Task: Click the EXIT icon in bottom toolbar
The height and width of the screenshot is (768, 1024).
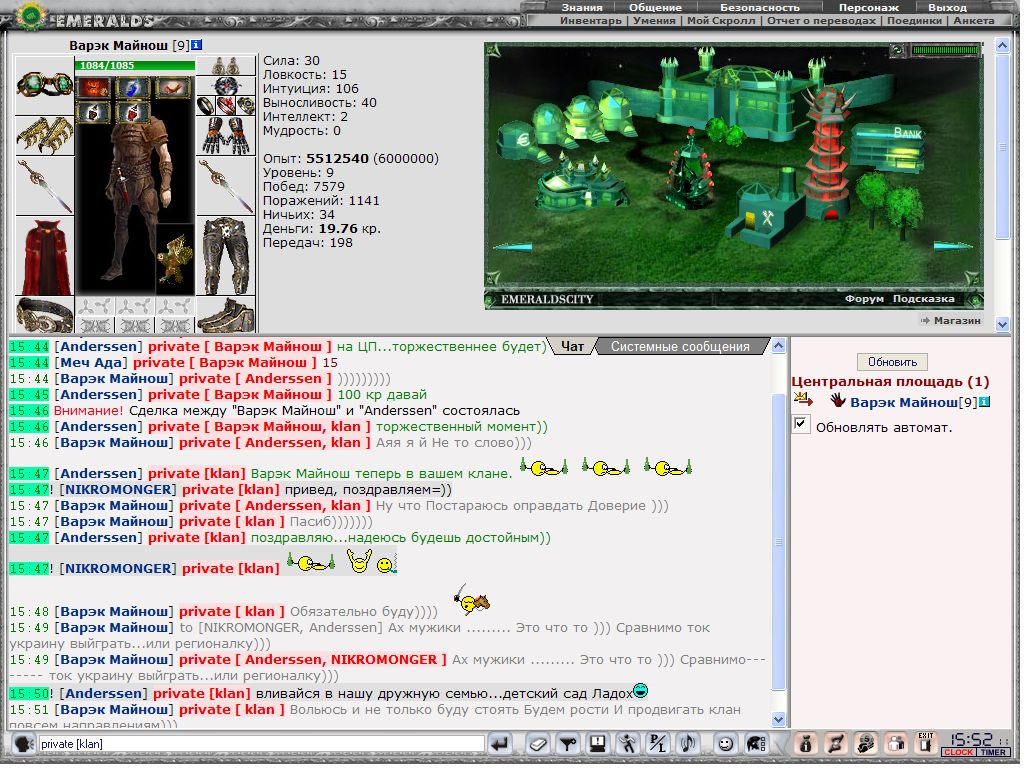Action: tap(925, 744)
